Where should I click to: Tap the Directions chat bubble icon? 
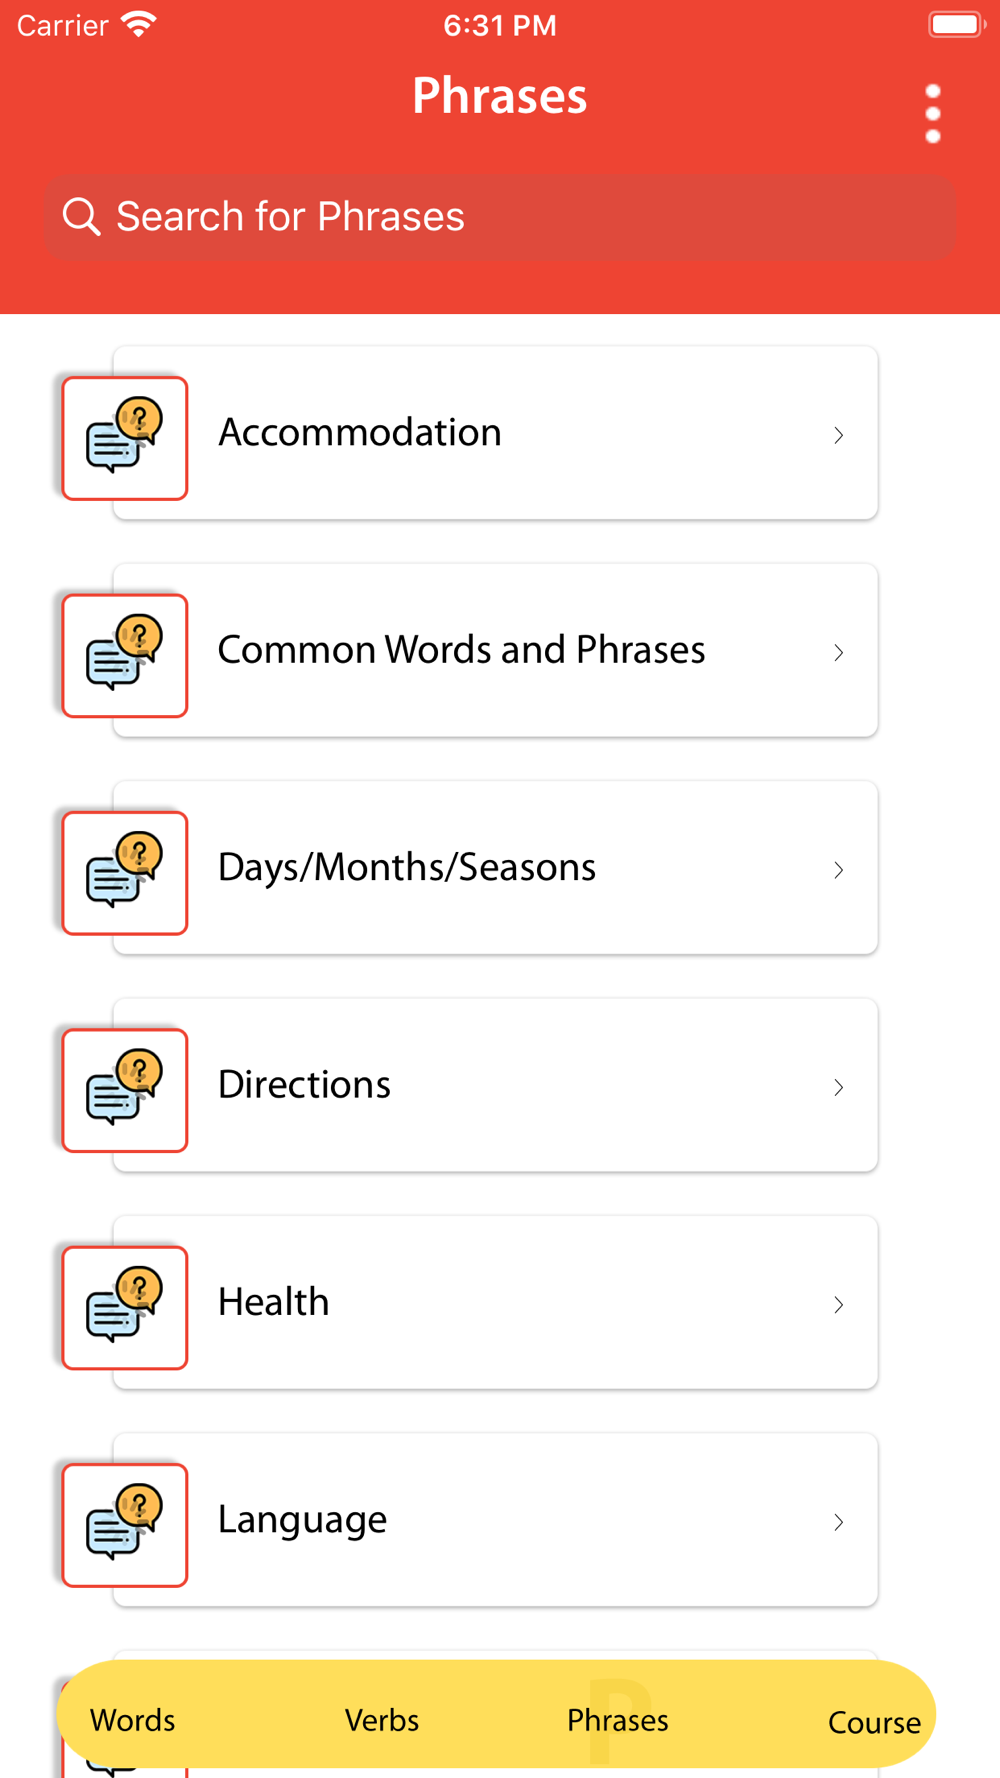point(125,1090)
